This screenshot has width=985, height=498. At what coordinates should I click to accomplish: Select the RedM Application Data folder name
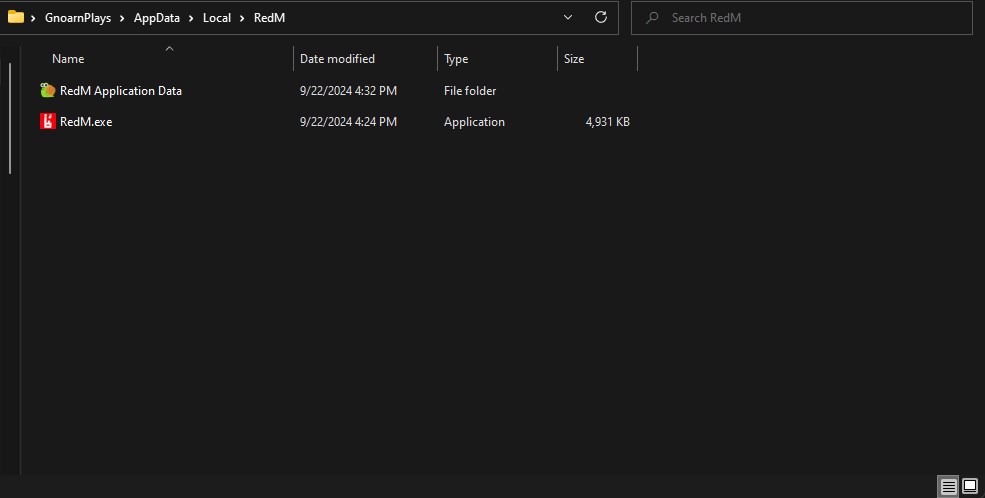(121, 90)
